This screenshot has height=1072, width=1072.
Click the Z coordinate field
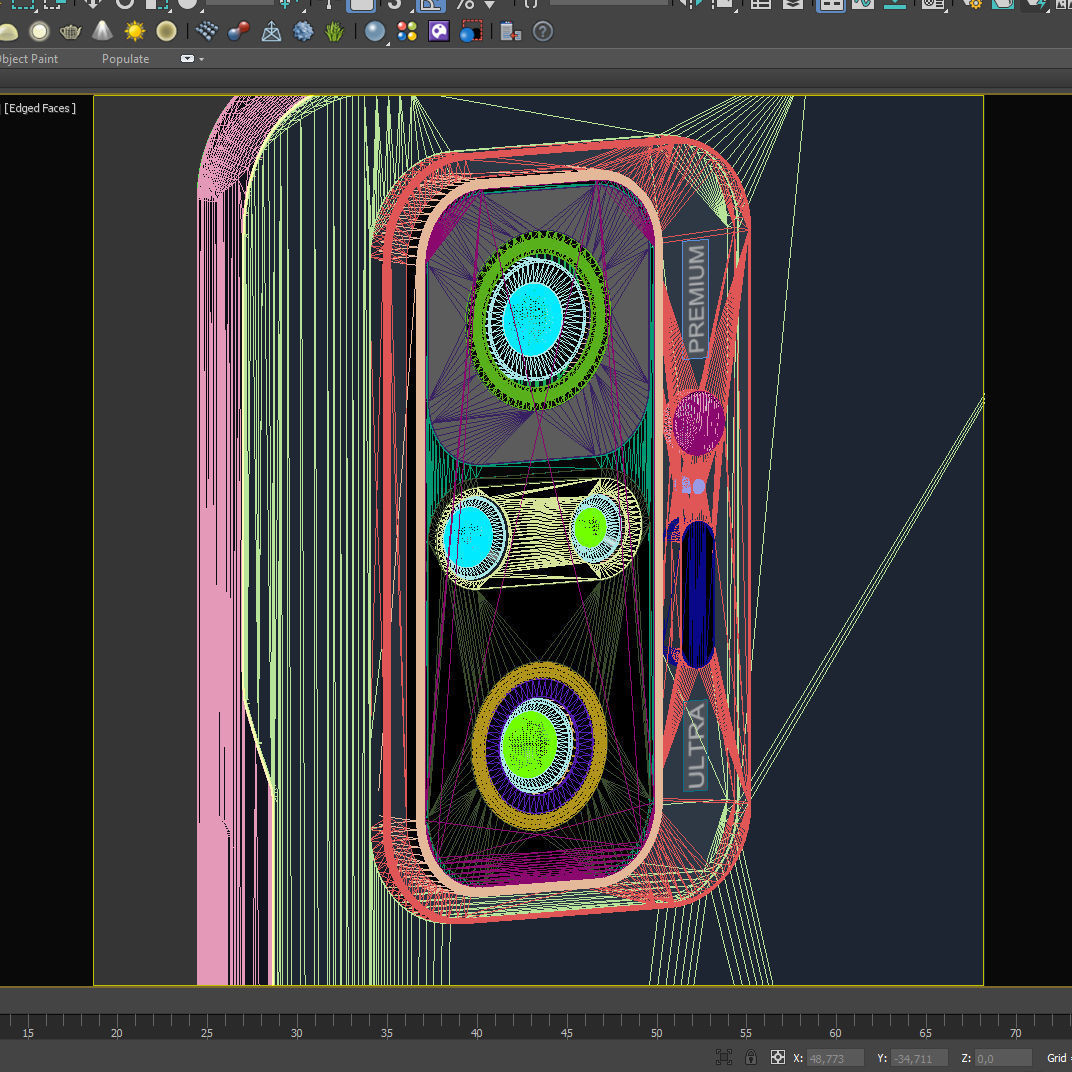[x=1003, y=1058]
